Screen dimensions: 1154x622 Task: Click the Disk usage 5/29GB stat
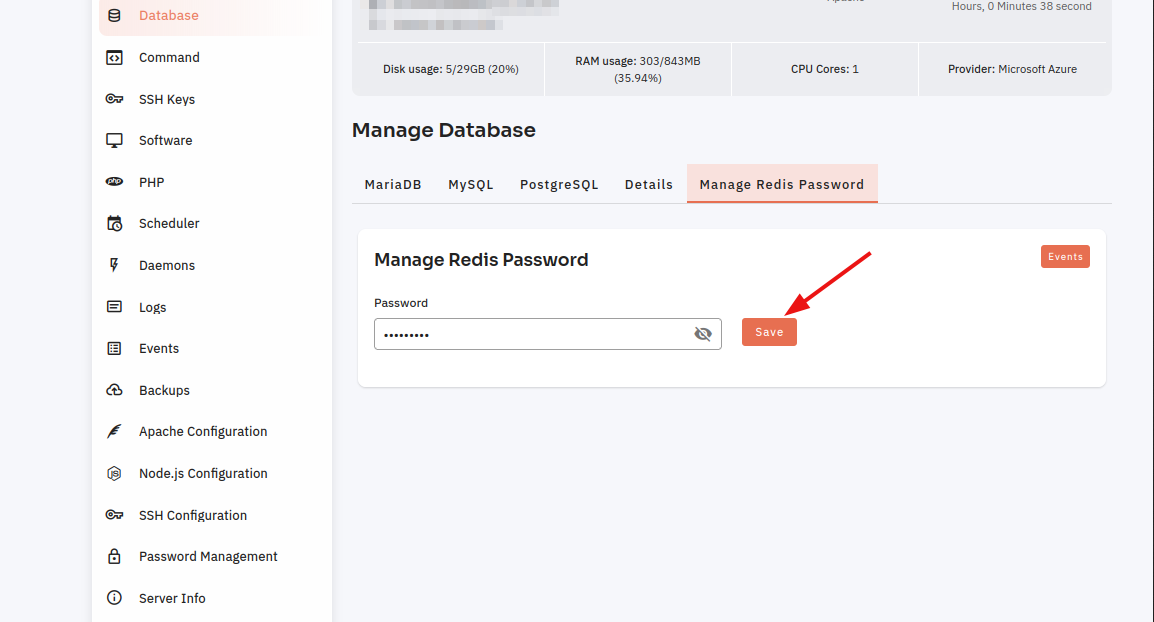click(x=450, y=69)
